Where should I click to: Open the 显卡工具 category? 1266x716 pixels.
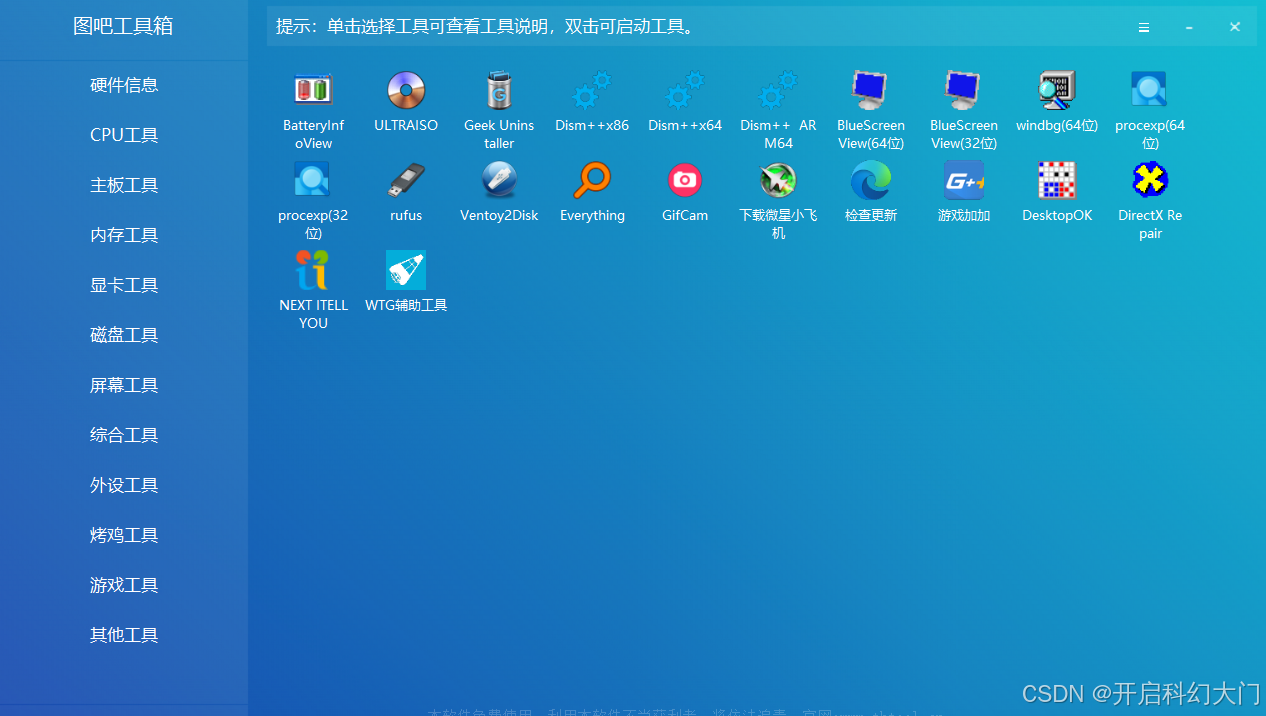coord(124,285)
